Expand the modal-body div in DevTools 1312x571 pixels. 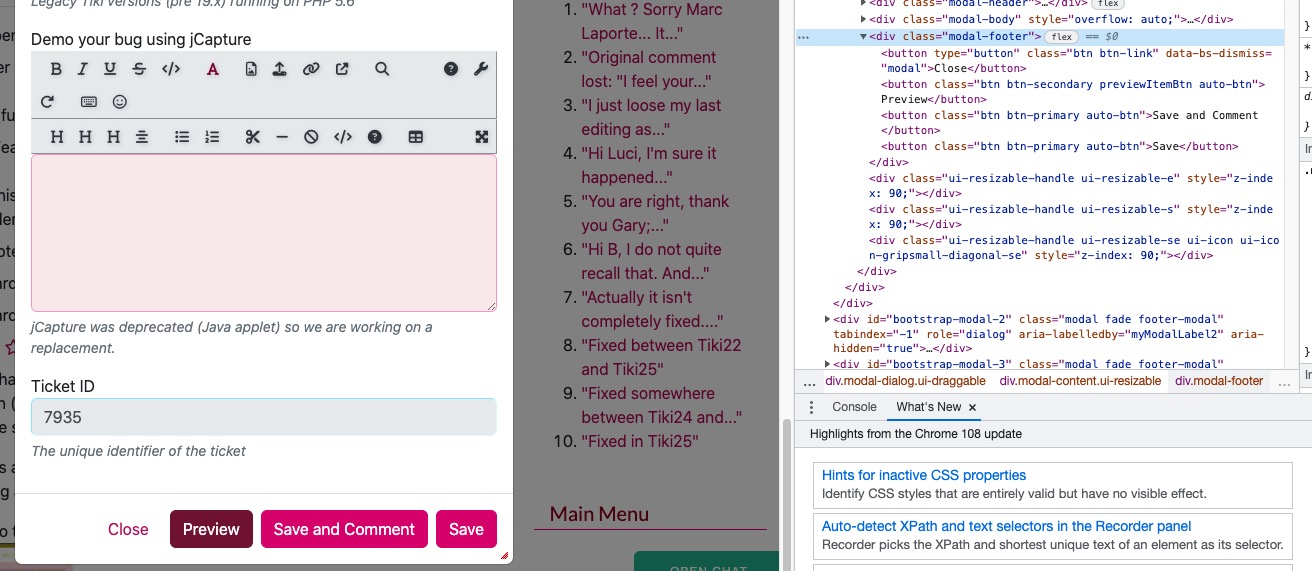pyautogui.click(x=862, y=18)
